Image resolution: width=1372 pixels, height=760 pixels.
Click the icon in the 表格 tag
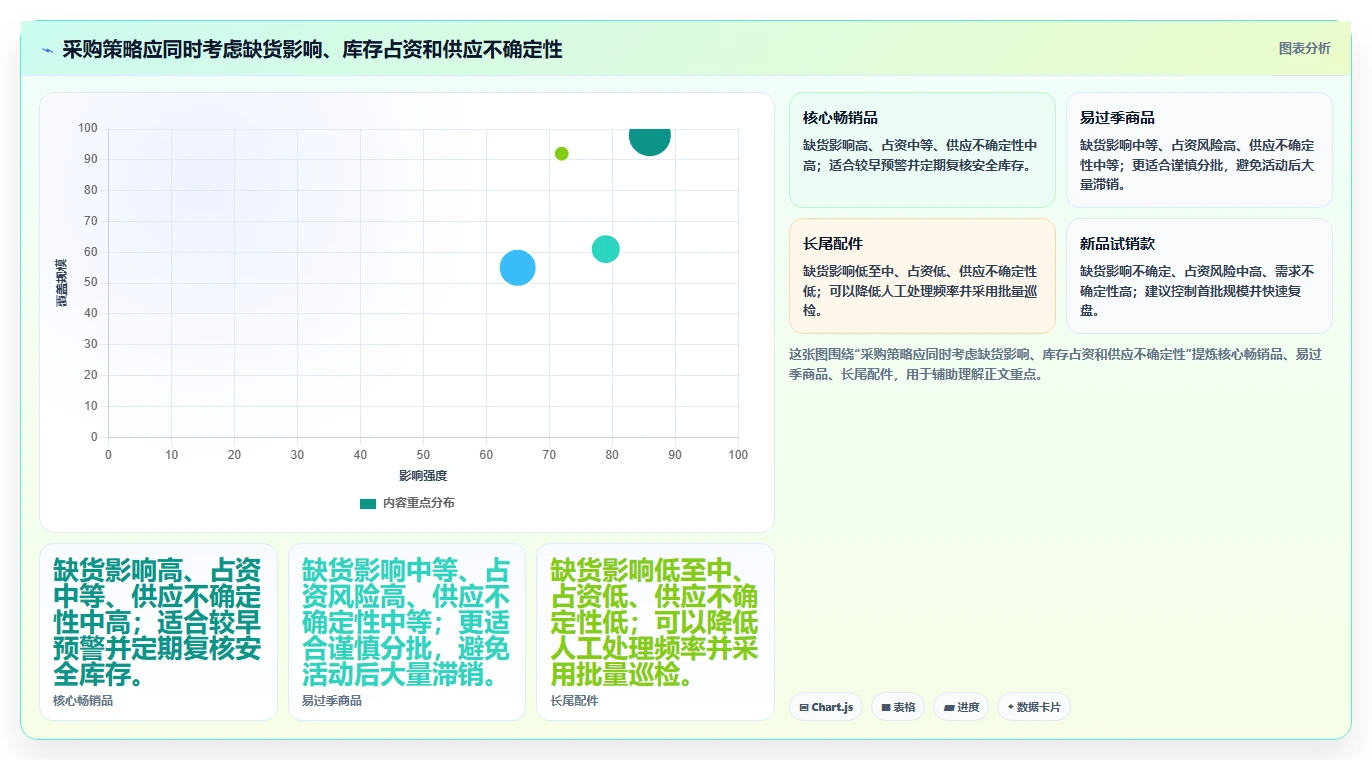click(885, 708)
